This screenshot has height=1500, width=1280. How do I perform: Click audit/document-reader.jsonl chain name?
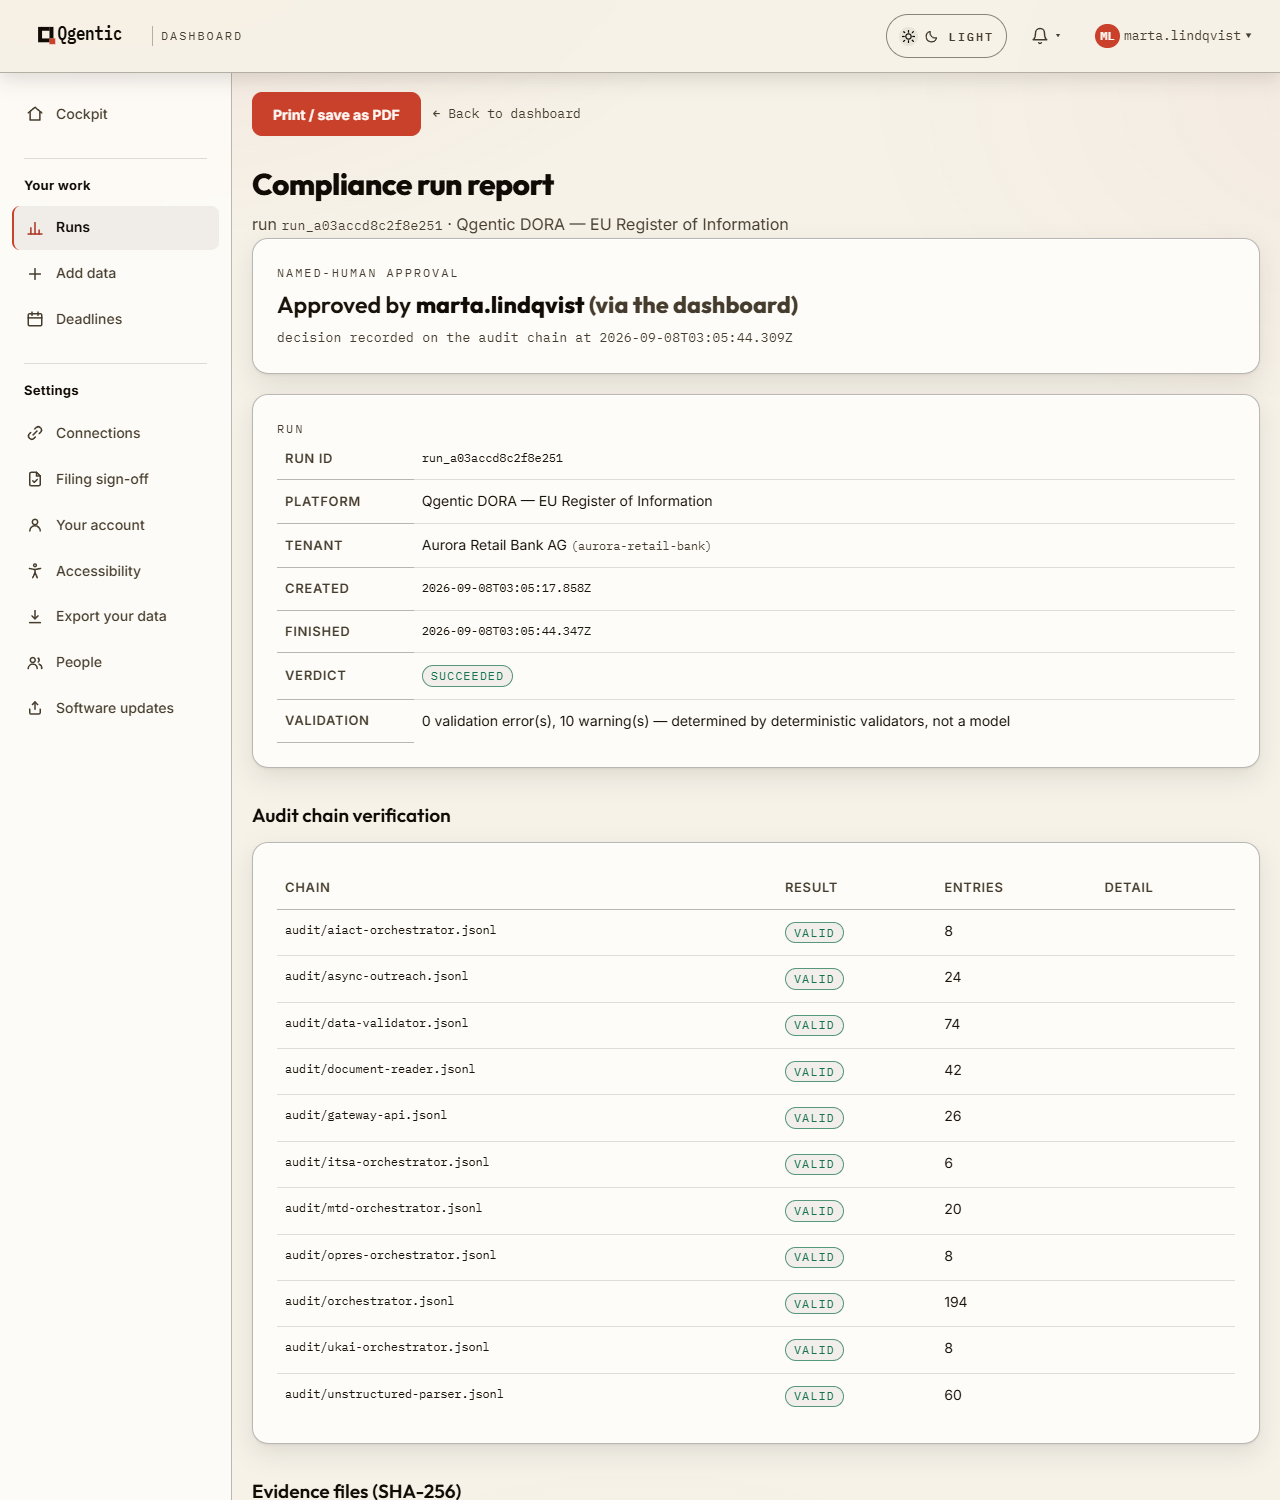pos(380,1070)
